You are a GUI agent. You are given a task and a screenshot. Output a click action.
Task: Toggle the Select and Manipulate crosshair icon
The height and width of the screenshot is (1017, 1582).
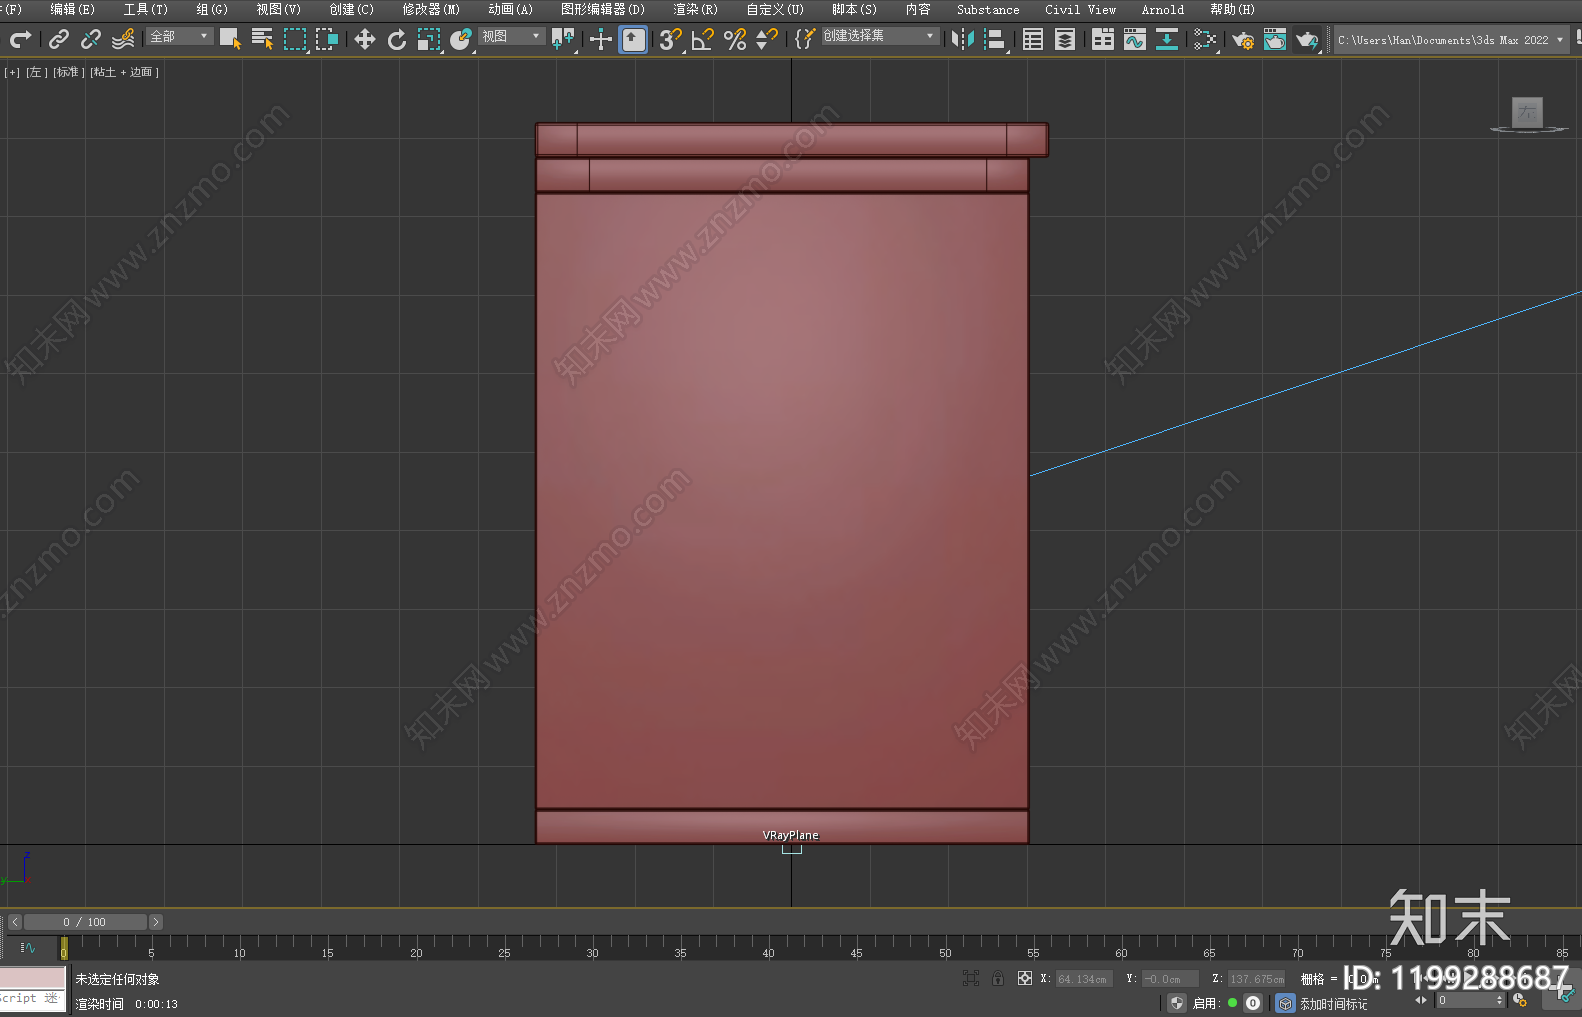coord(600,39)
